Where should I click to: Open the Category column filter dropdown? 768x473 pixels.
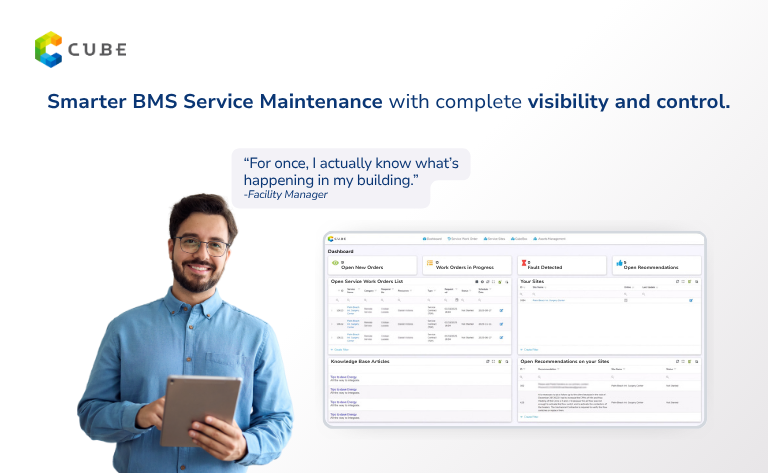pyautogui.click(x=376, y=291)
